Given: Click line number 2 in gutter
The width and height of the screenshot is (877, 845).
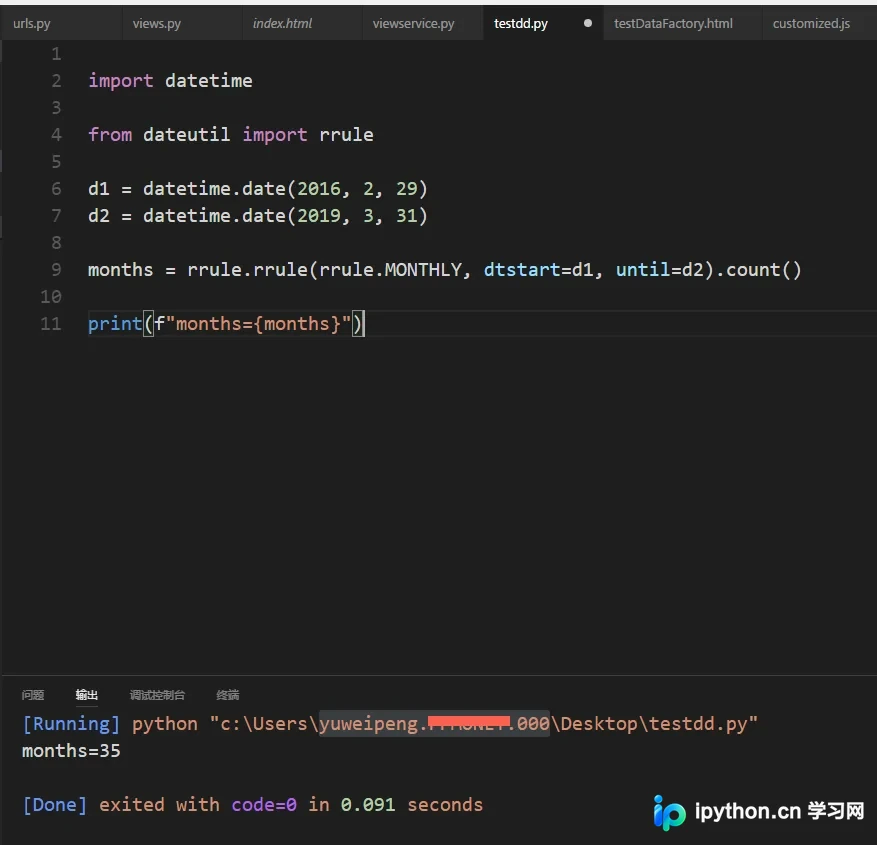Looking at the screenshot, I should coord(56,81).
